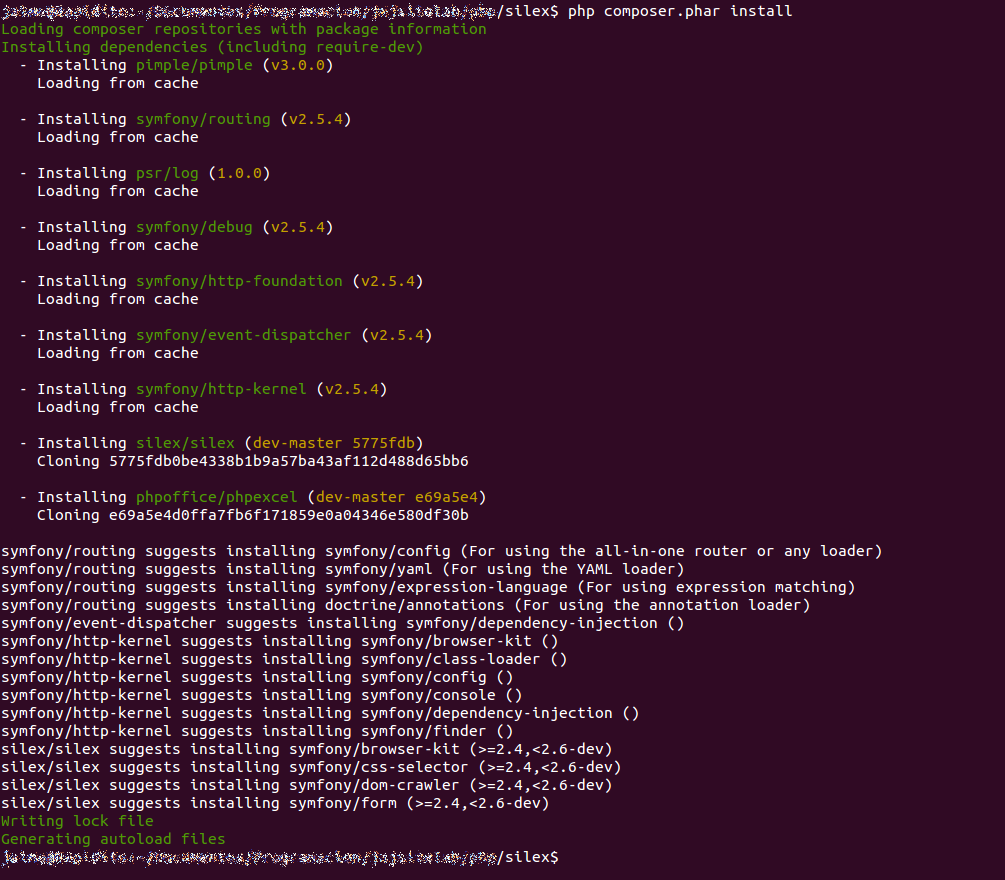Click the 'phpoffice/phpexcel' package name
Screen dimensions: 1005x880
[x=217, y=496]
